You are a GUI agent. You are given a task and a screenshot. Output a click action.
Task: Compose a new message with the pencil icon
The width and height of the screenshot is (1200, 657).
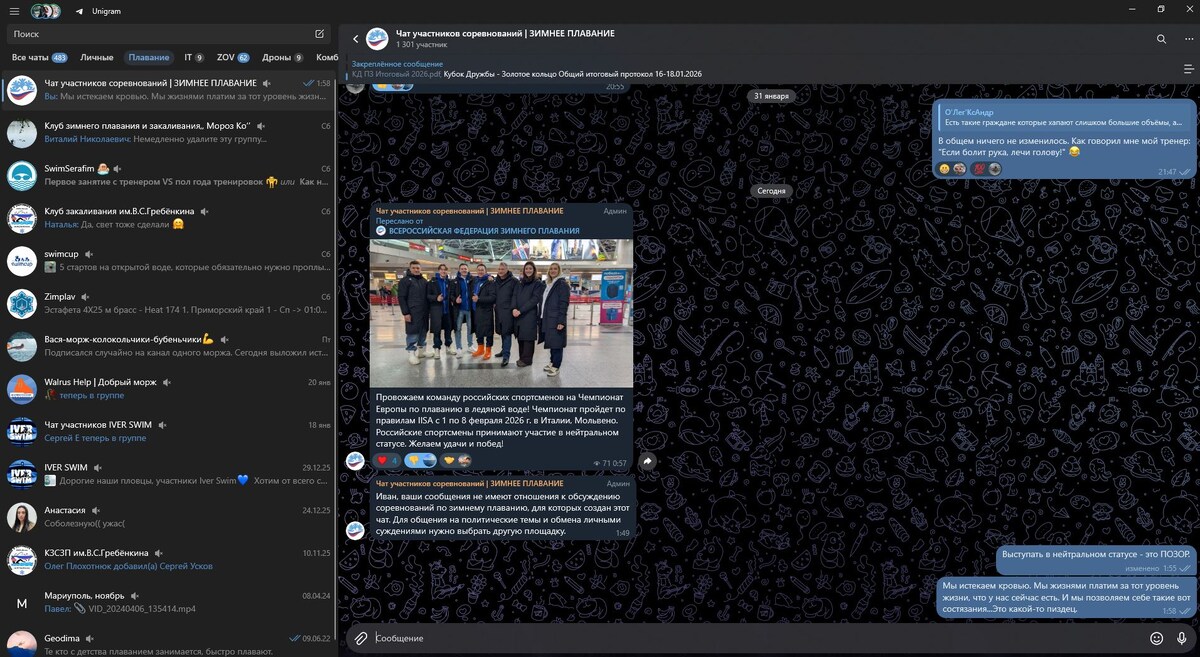pyautogui.click(x=317, y=33)
